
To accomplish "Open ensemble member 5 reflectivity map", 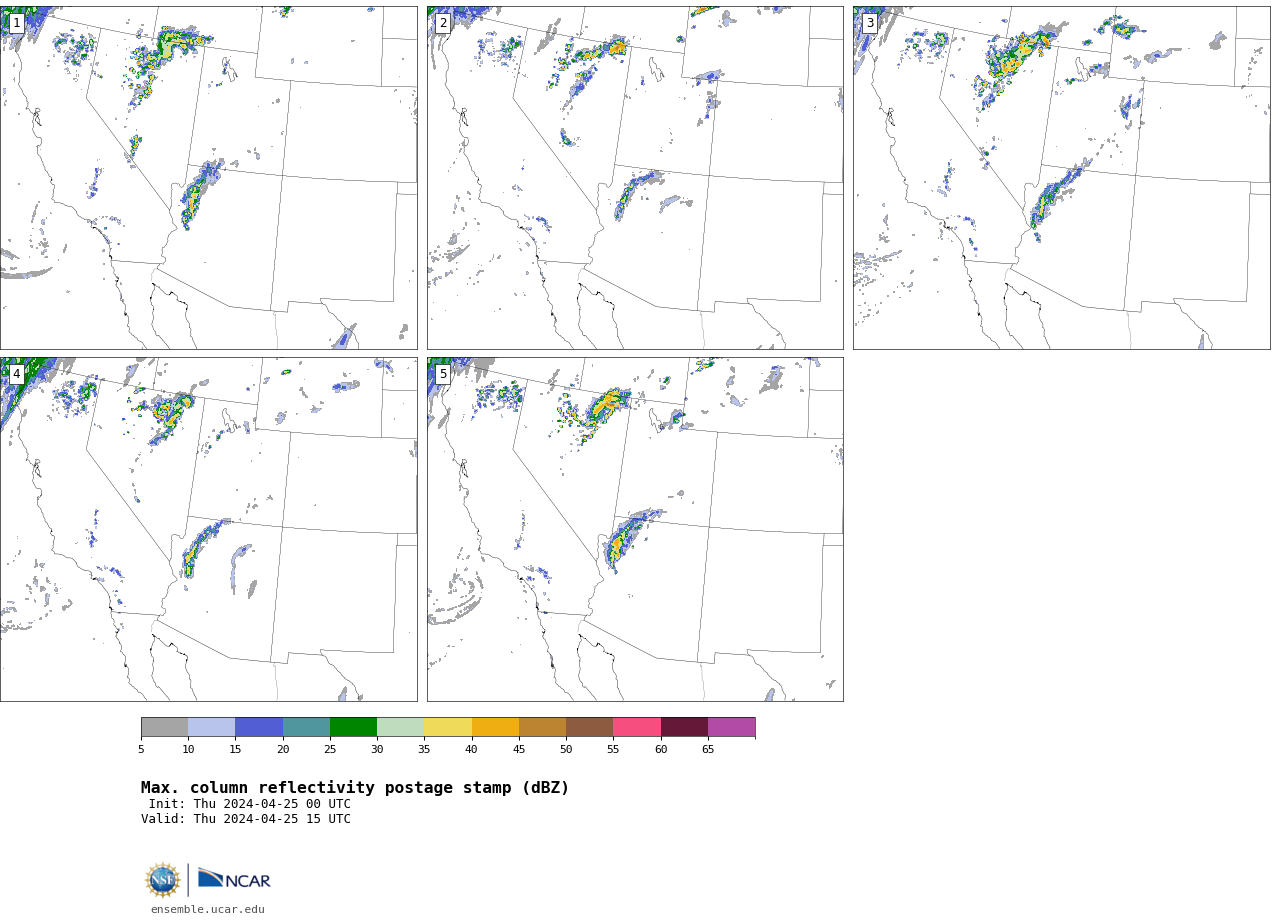I will pyautogui.click(x=635, y=529).
